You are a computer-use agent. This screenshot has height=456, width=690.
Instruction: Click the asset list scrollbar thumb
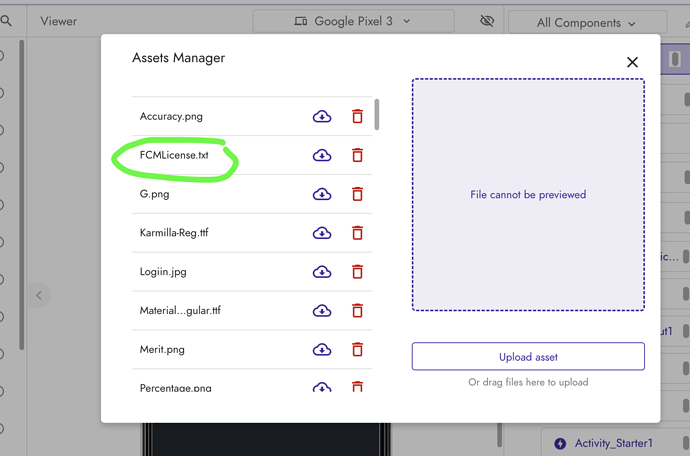pyautogui.click(x=377, y=114)
